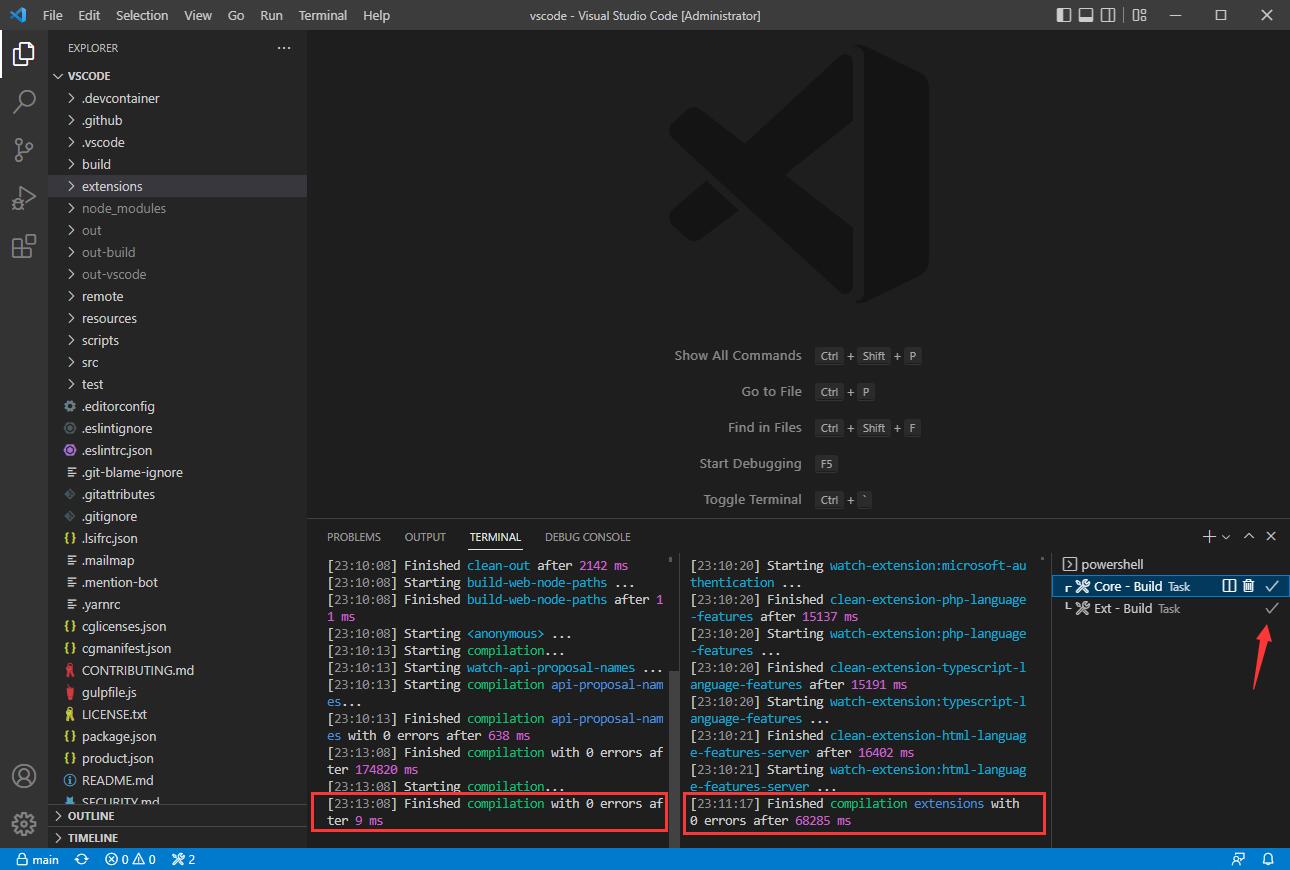Click the feedback icon in status bar
Image resolution: width=1290 pixels, height=870 pixels.
1239,859
